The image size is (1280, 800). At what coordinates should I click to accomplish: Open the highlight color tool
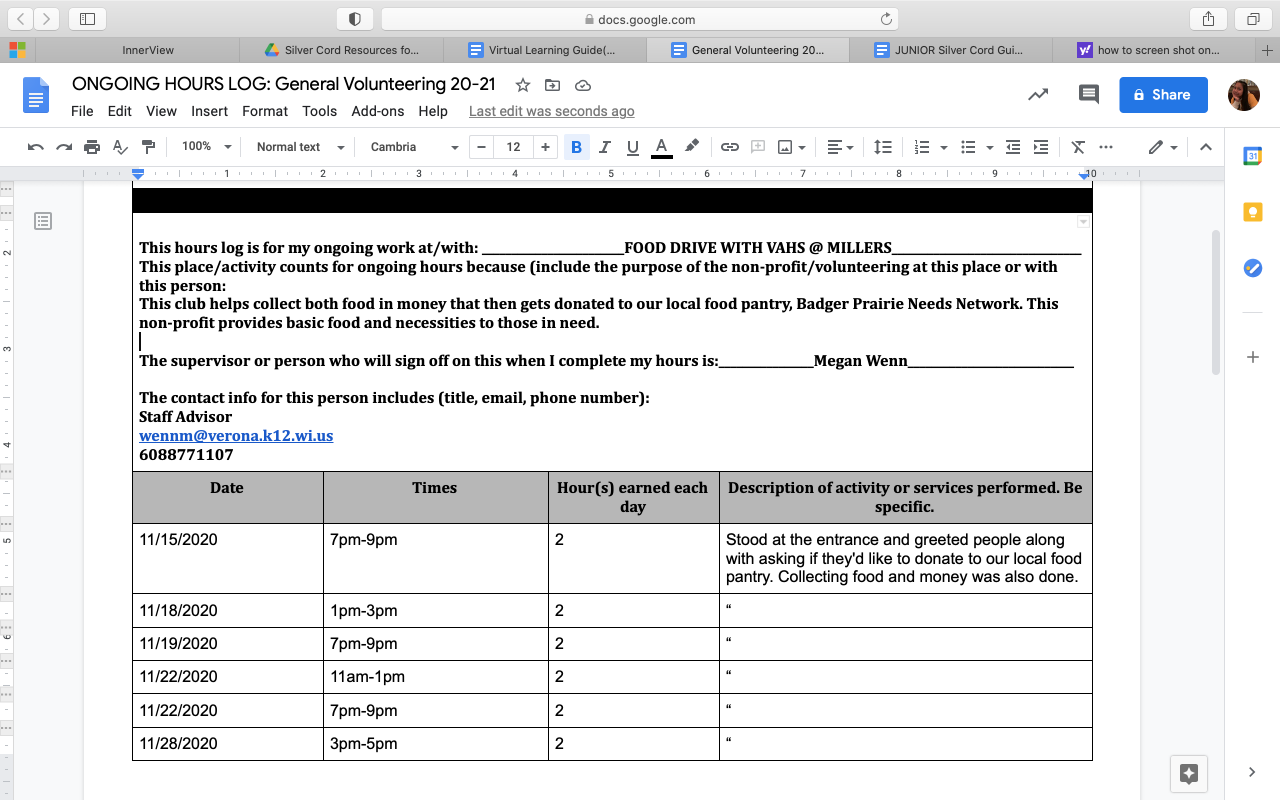coord(691,147)
